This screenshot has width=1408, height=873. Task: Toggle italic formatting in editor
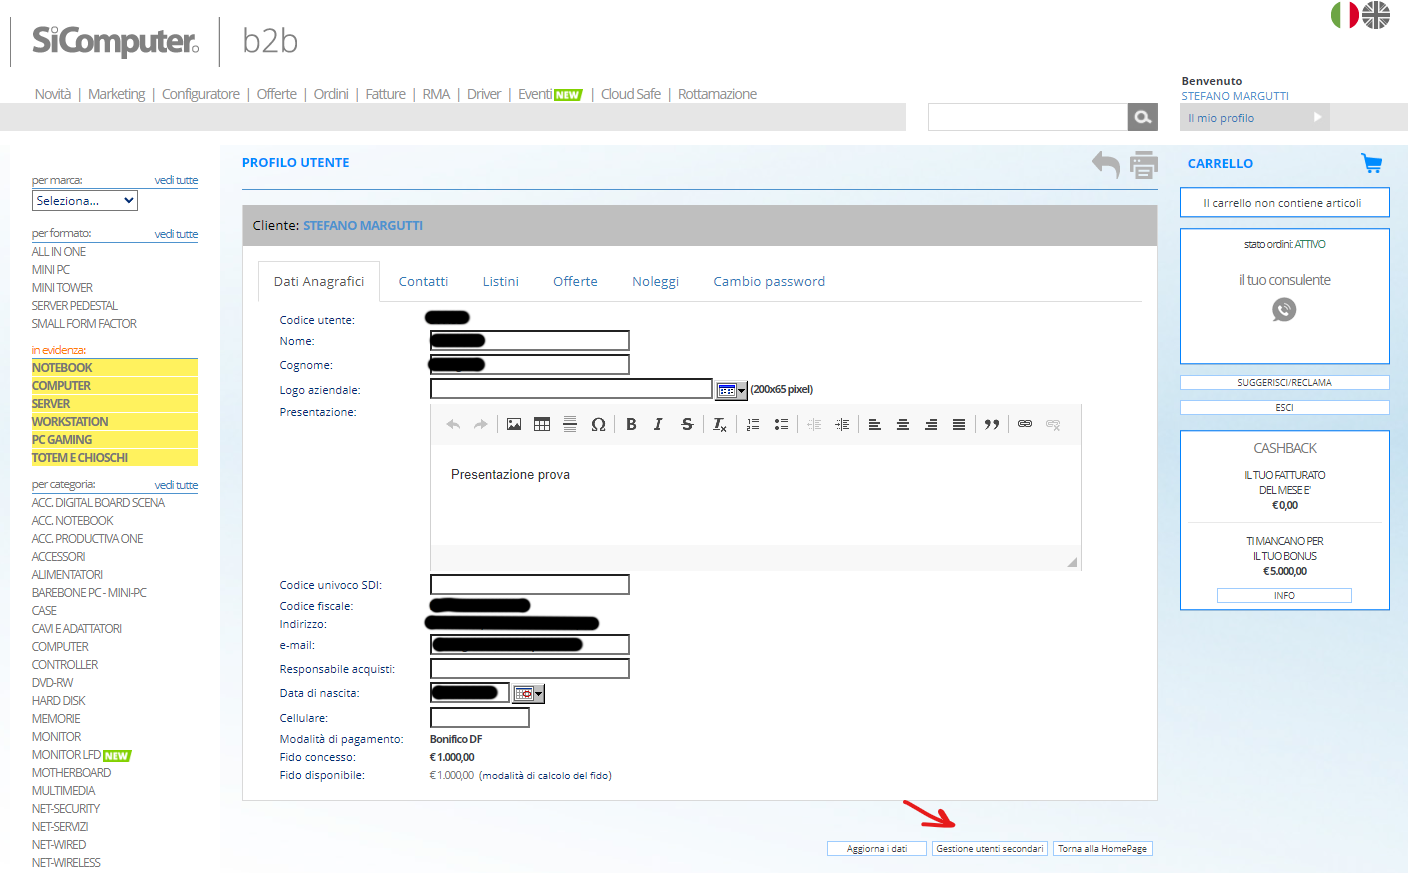(x=658, y=424)
